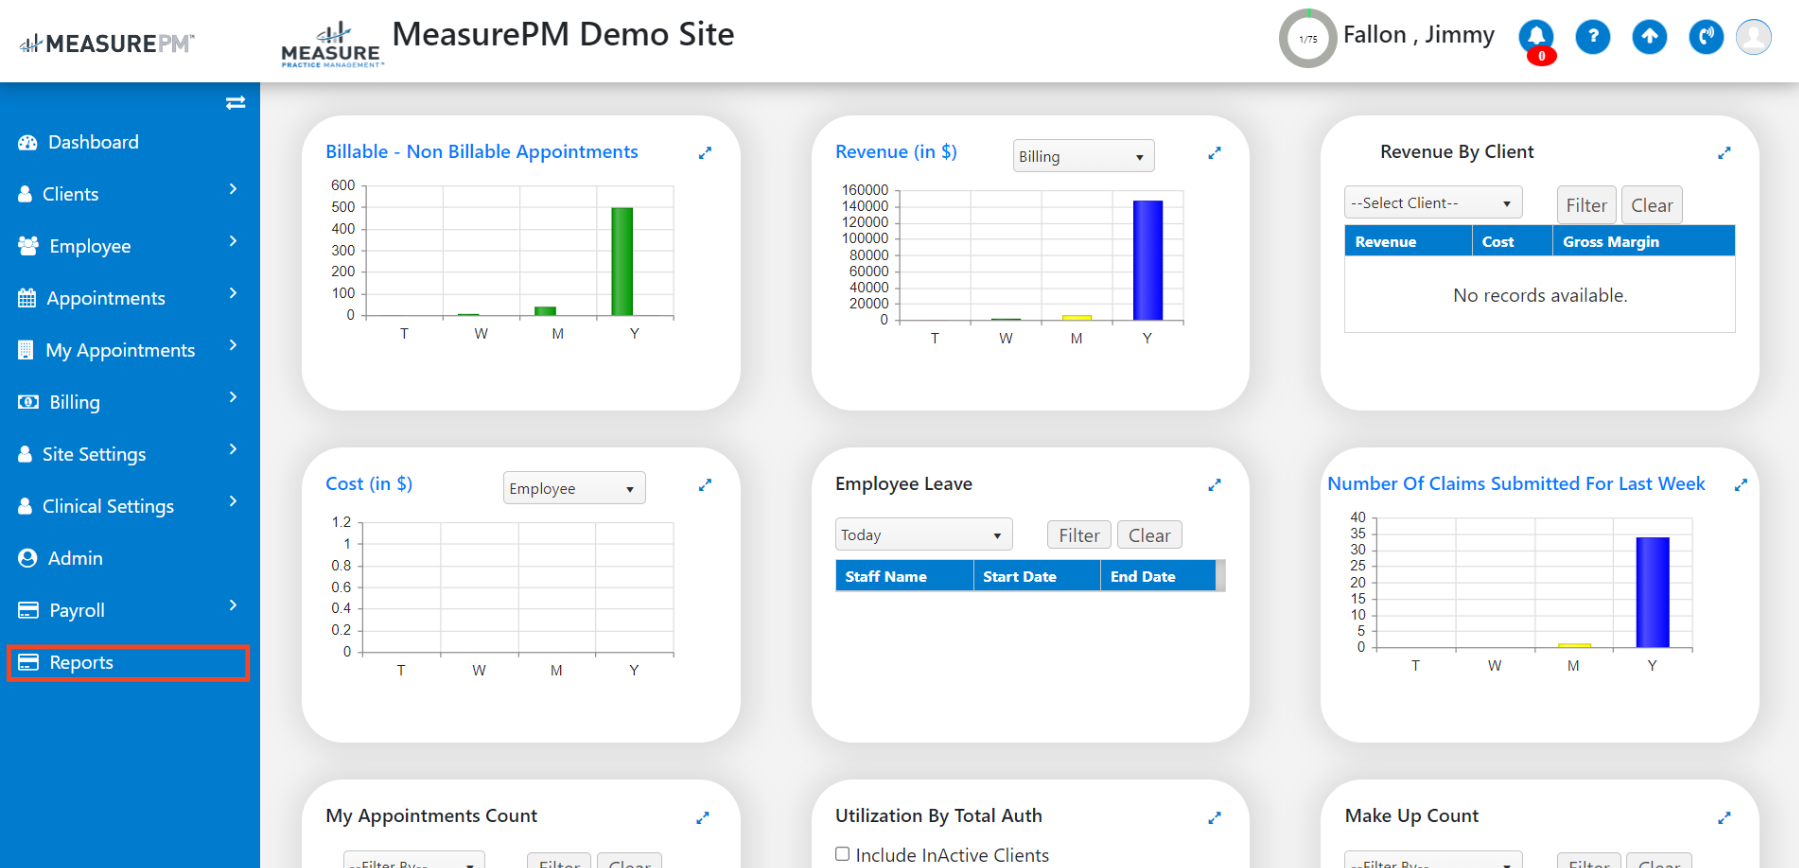Screen dimensions: 1799x868
Task: Expand the Make Up Count widget
Action: pos(1724,817)
